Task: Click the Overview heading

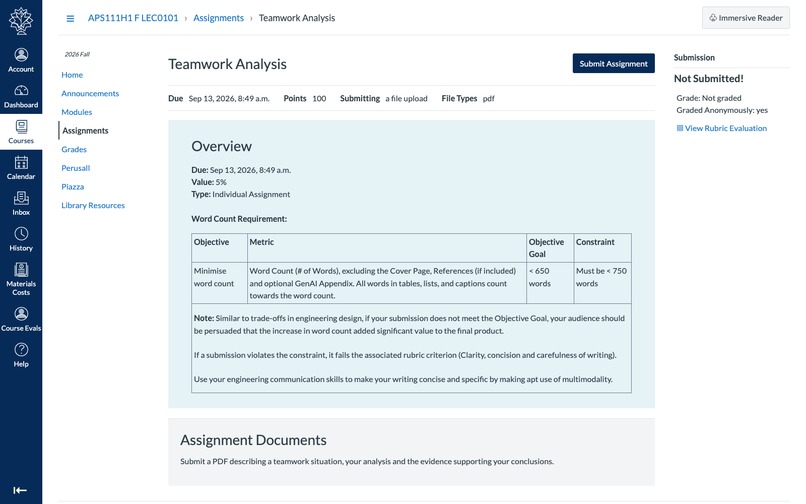Action: [222, 146]
